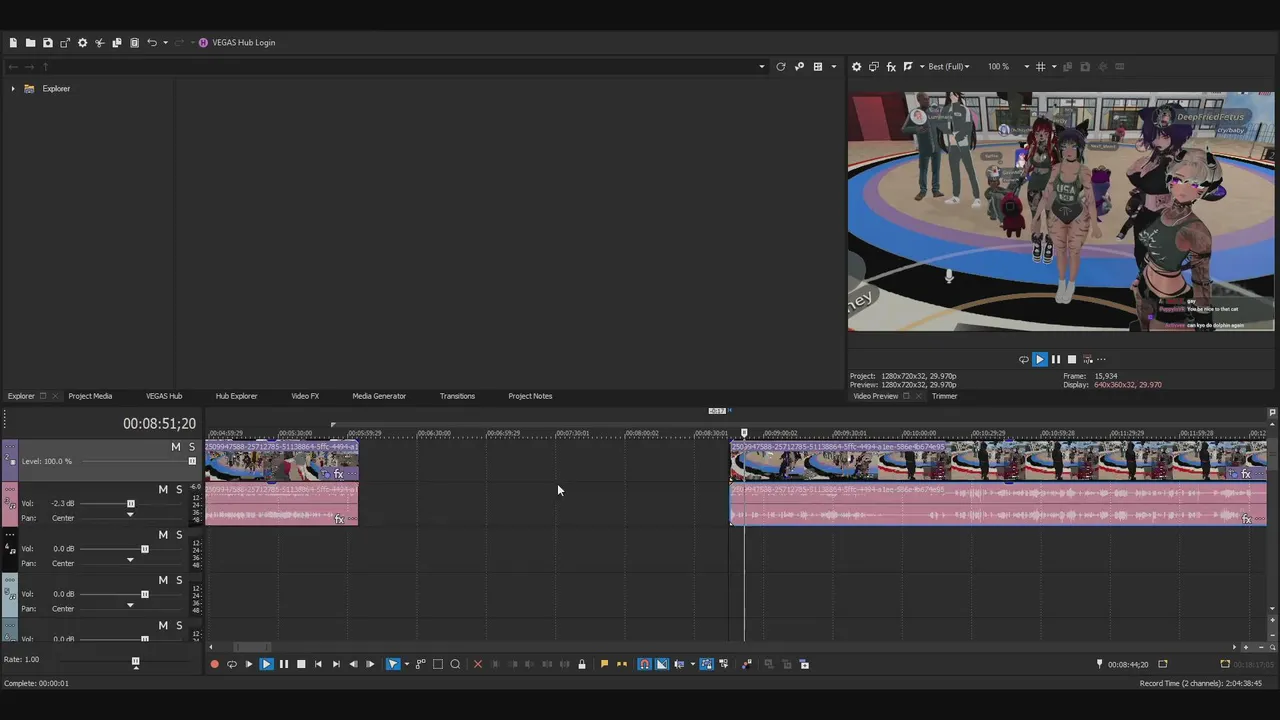Select the Normal Edit tool
This screenshot has height=720, width=1280.
[393, 664]
